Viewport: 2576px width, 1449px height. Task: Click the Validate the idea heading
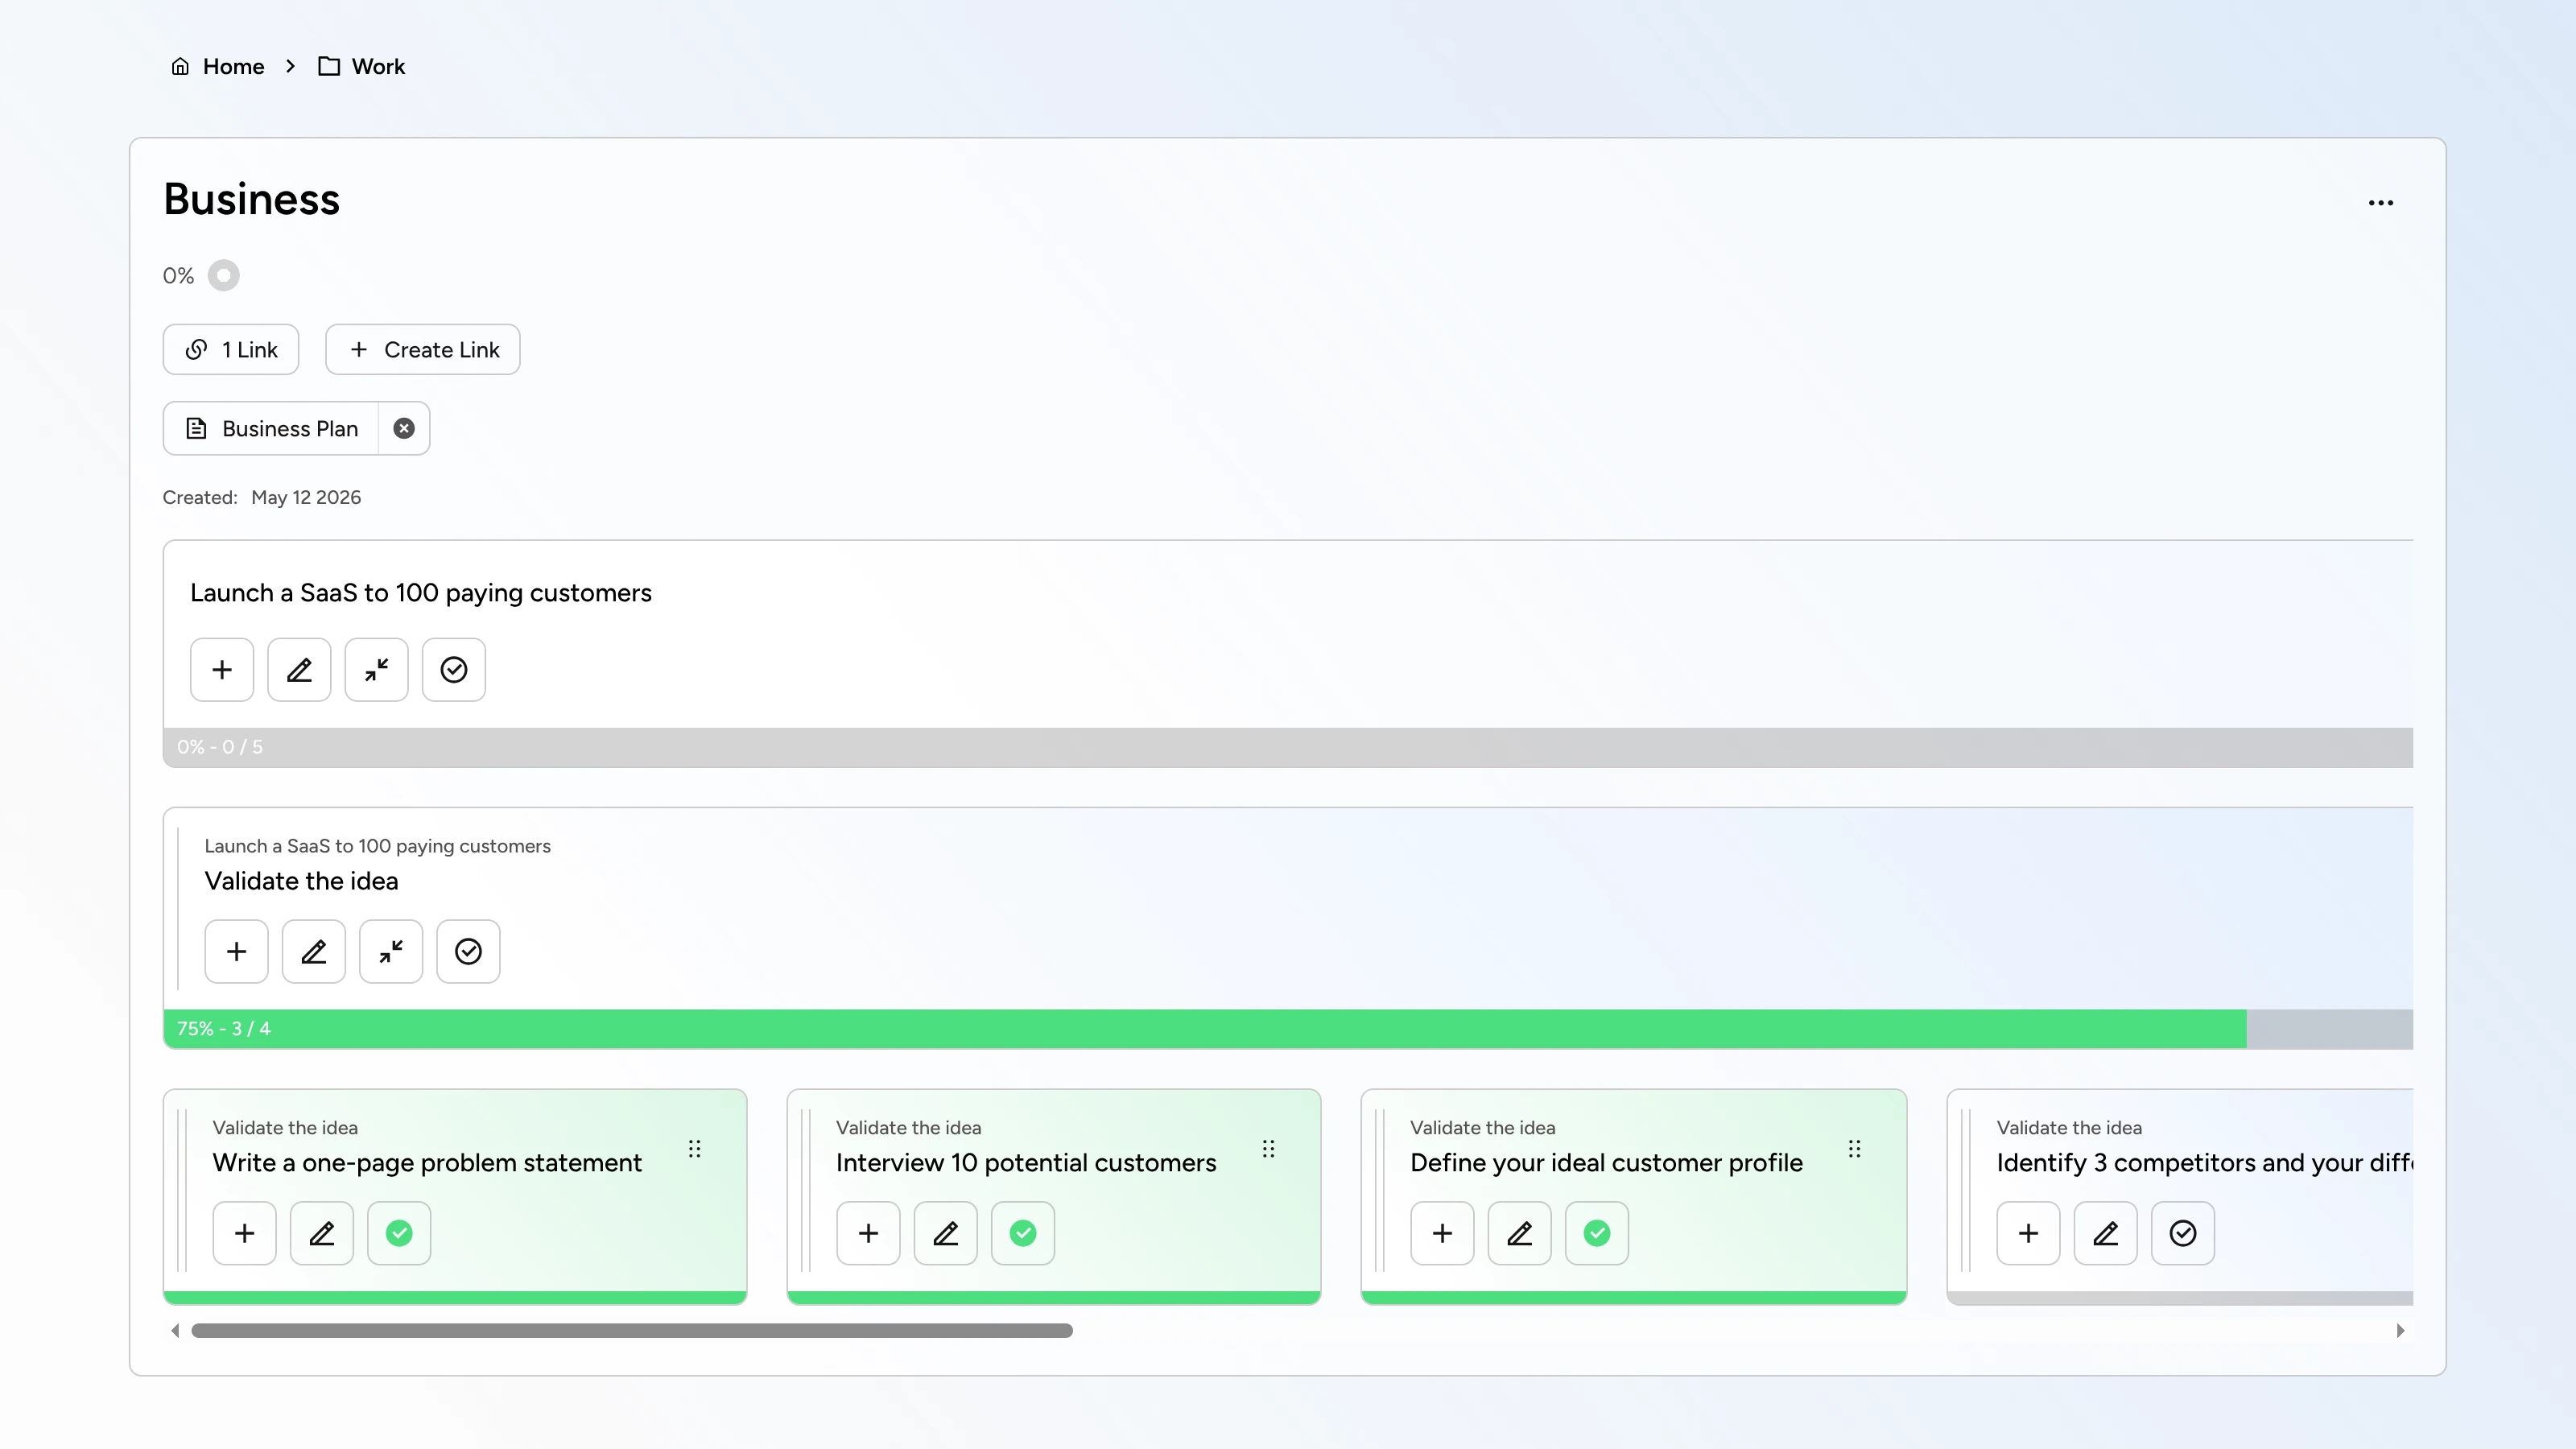click(302, 881)
